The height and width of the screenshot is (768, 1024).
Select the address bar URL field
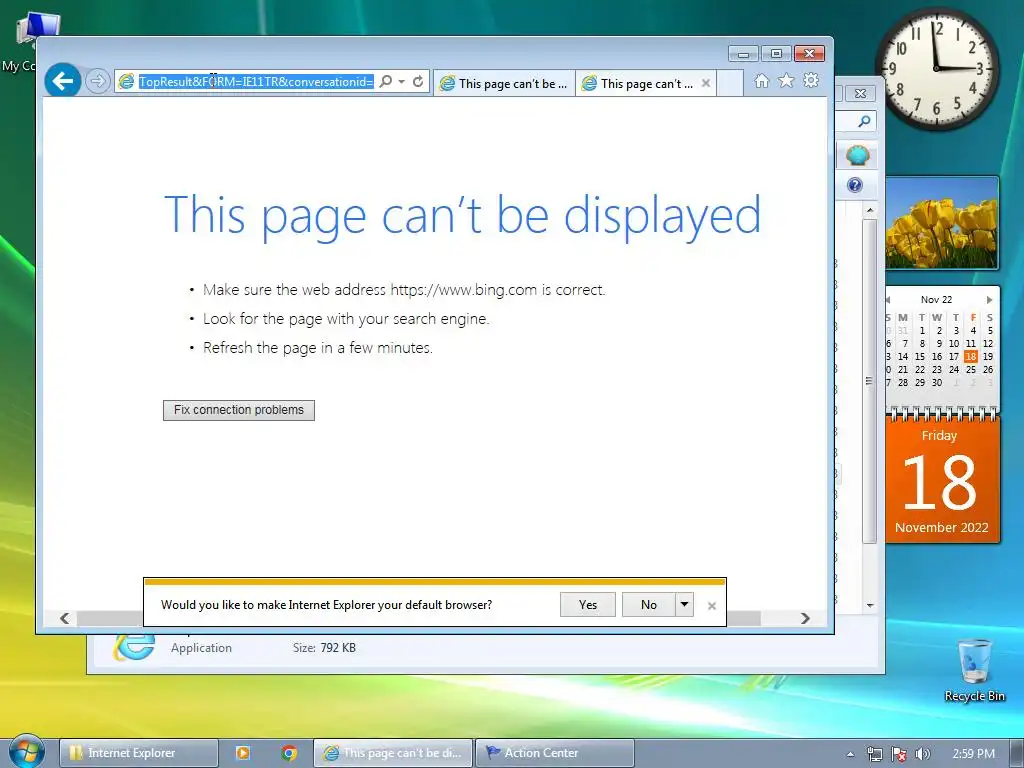(255, 82)
